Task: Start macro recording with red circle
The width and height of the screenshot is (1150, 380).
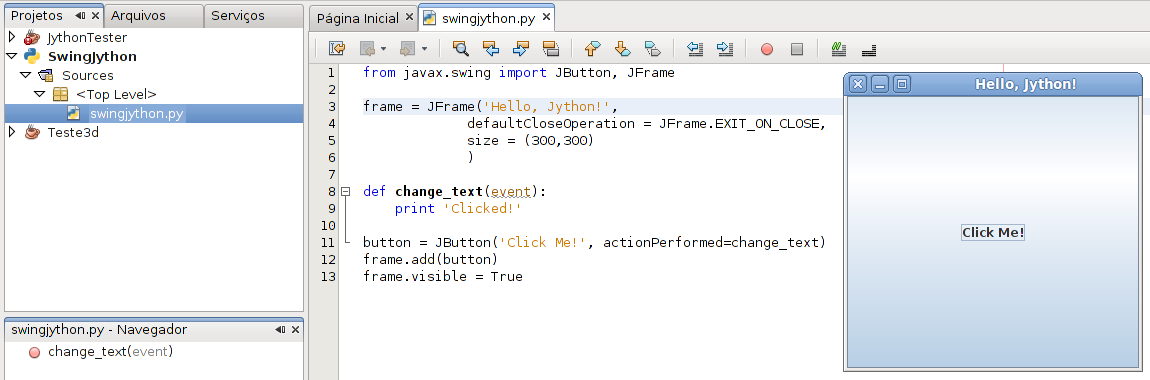Action: coord(766,49)
